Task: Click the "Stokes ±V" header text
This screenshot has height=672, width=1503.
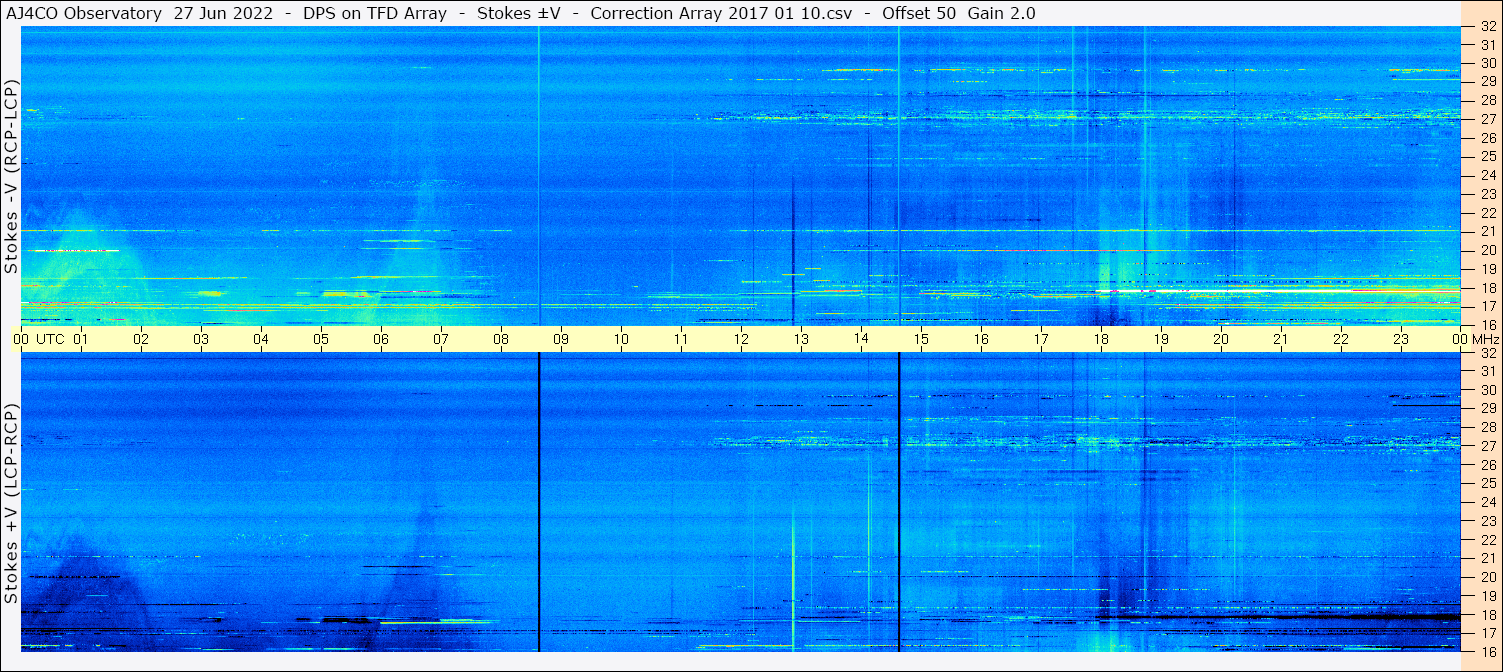Action: (518, 13)
